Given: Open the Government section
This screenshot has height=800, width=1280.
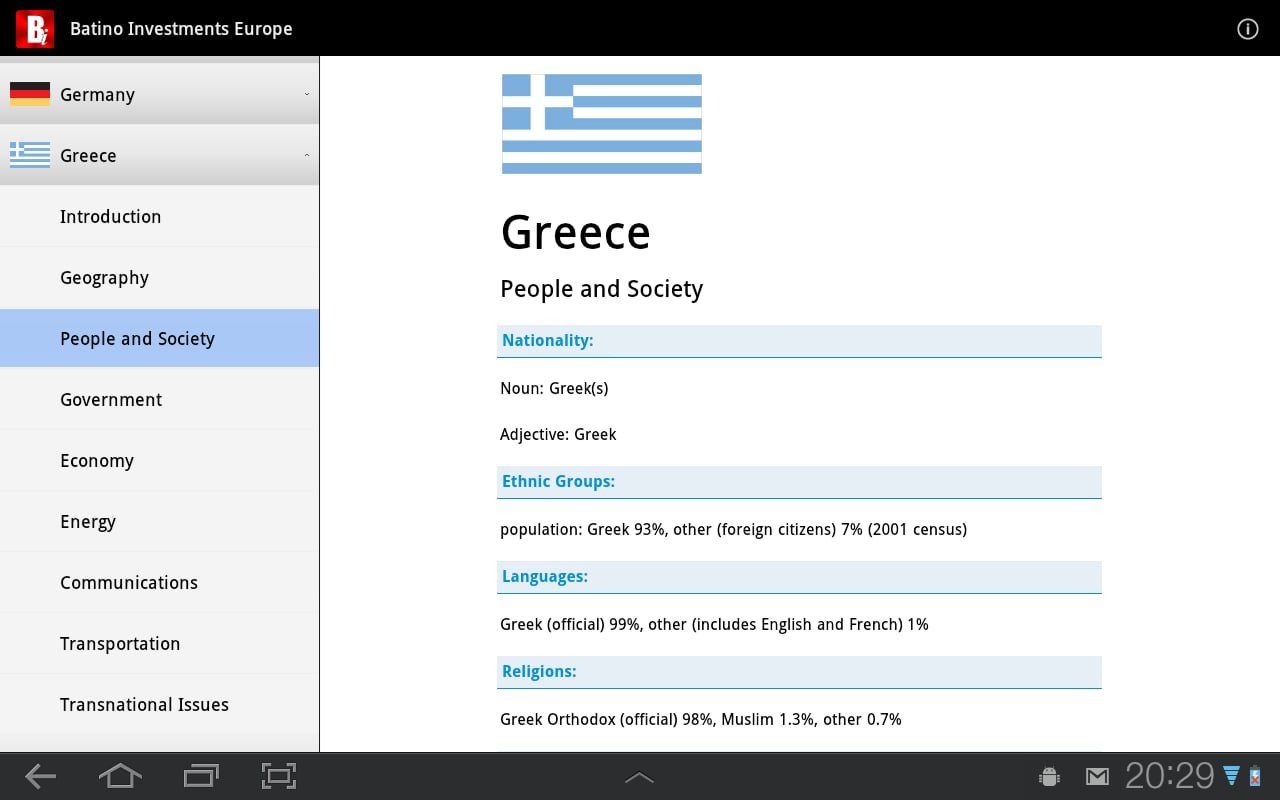Looking at the screenshot, I should pos(159,399).
